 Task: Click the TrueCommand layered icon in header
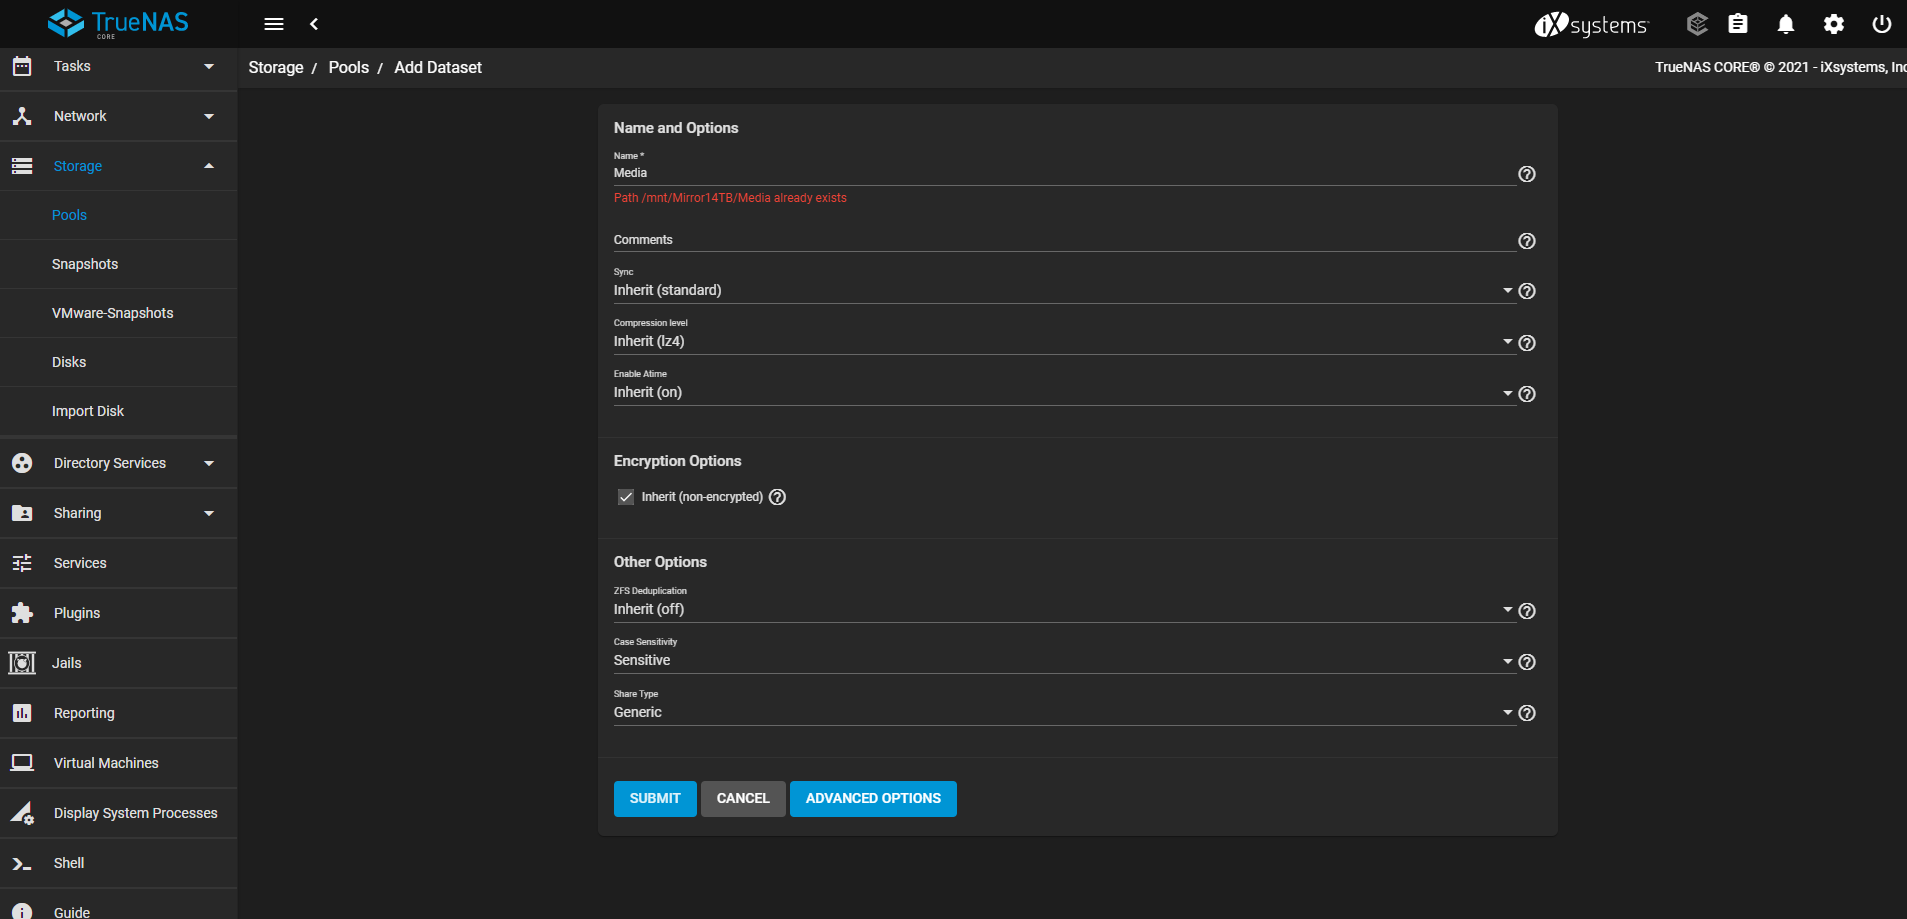tap(1696, 24)
